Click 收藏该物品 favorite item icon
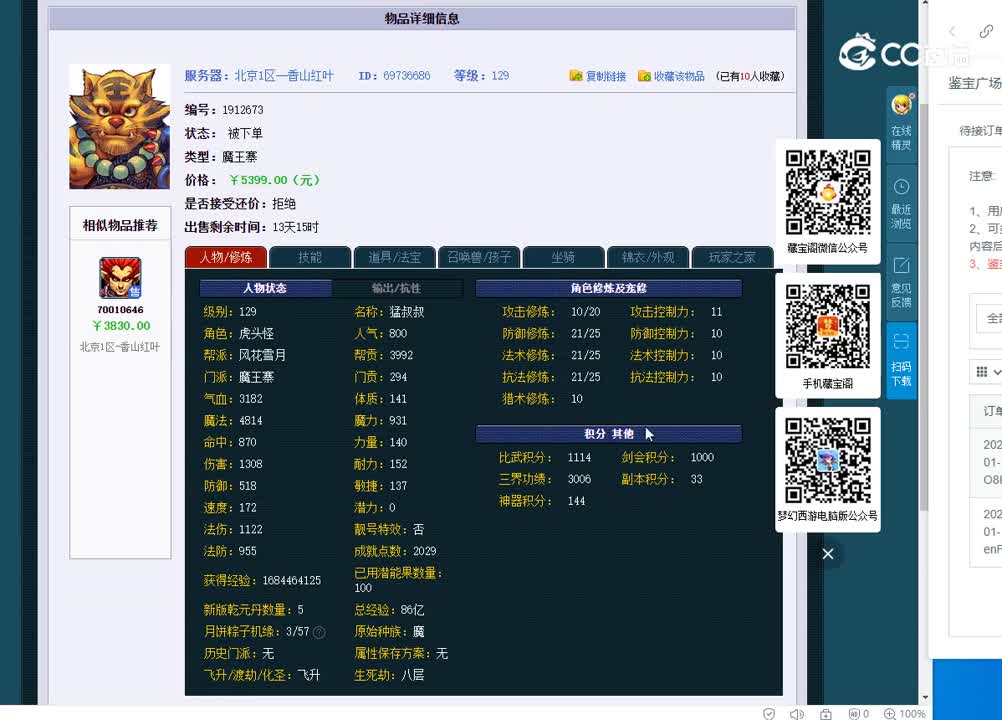This screenshot has width=1002, height=720. (644, 76)
